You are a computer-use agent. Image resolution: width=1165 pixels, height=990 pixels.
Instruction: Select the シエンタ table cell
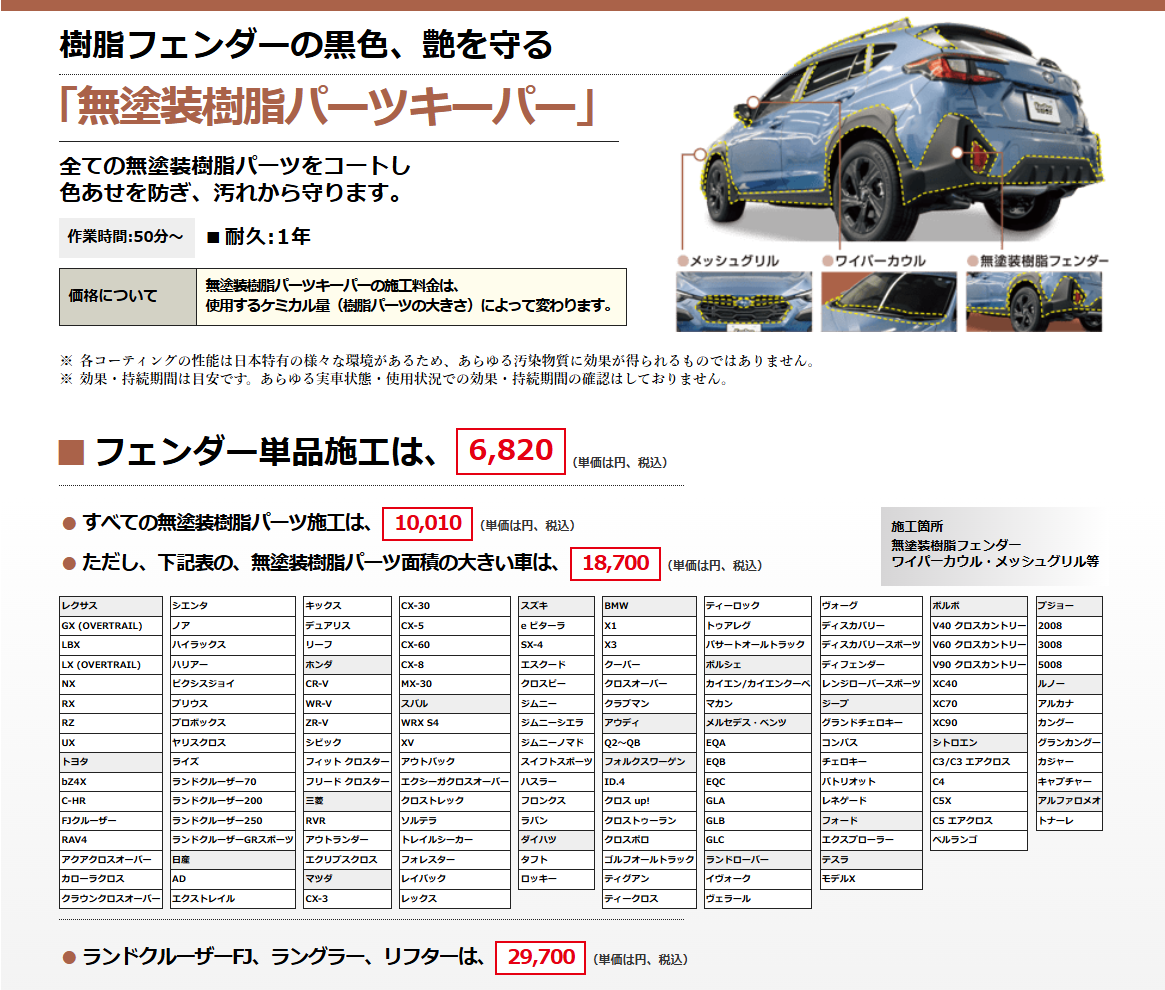[x=233, y=606]
